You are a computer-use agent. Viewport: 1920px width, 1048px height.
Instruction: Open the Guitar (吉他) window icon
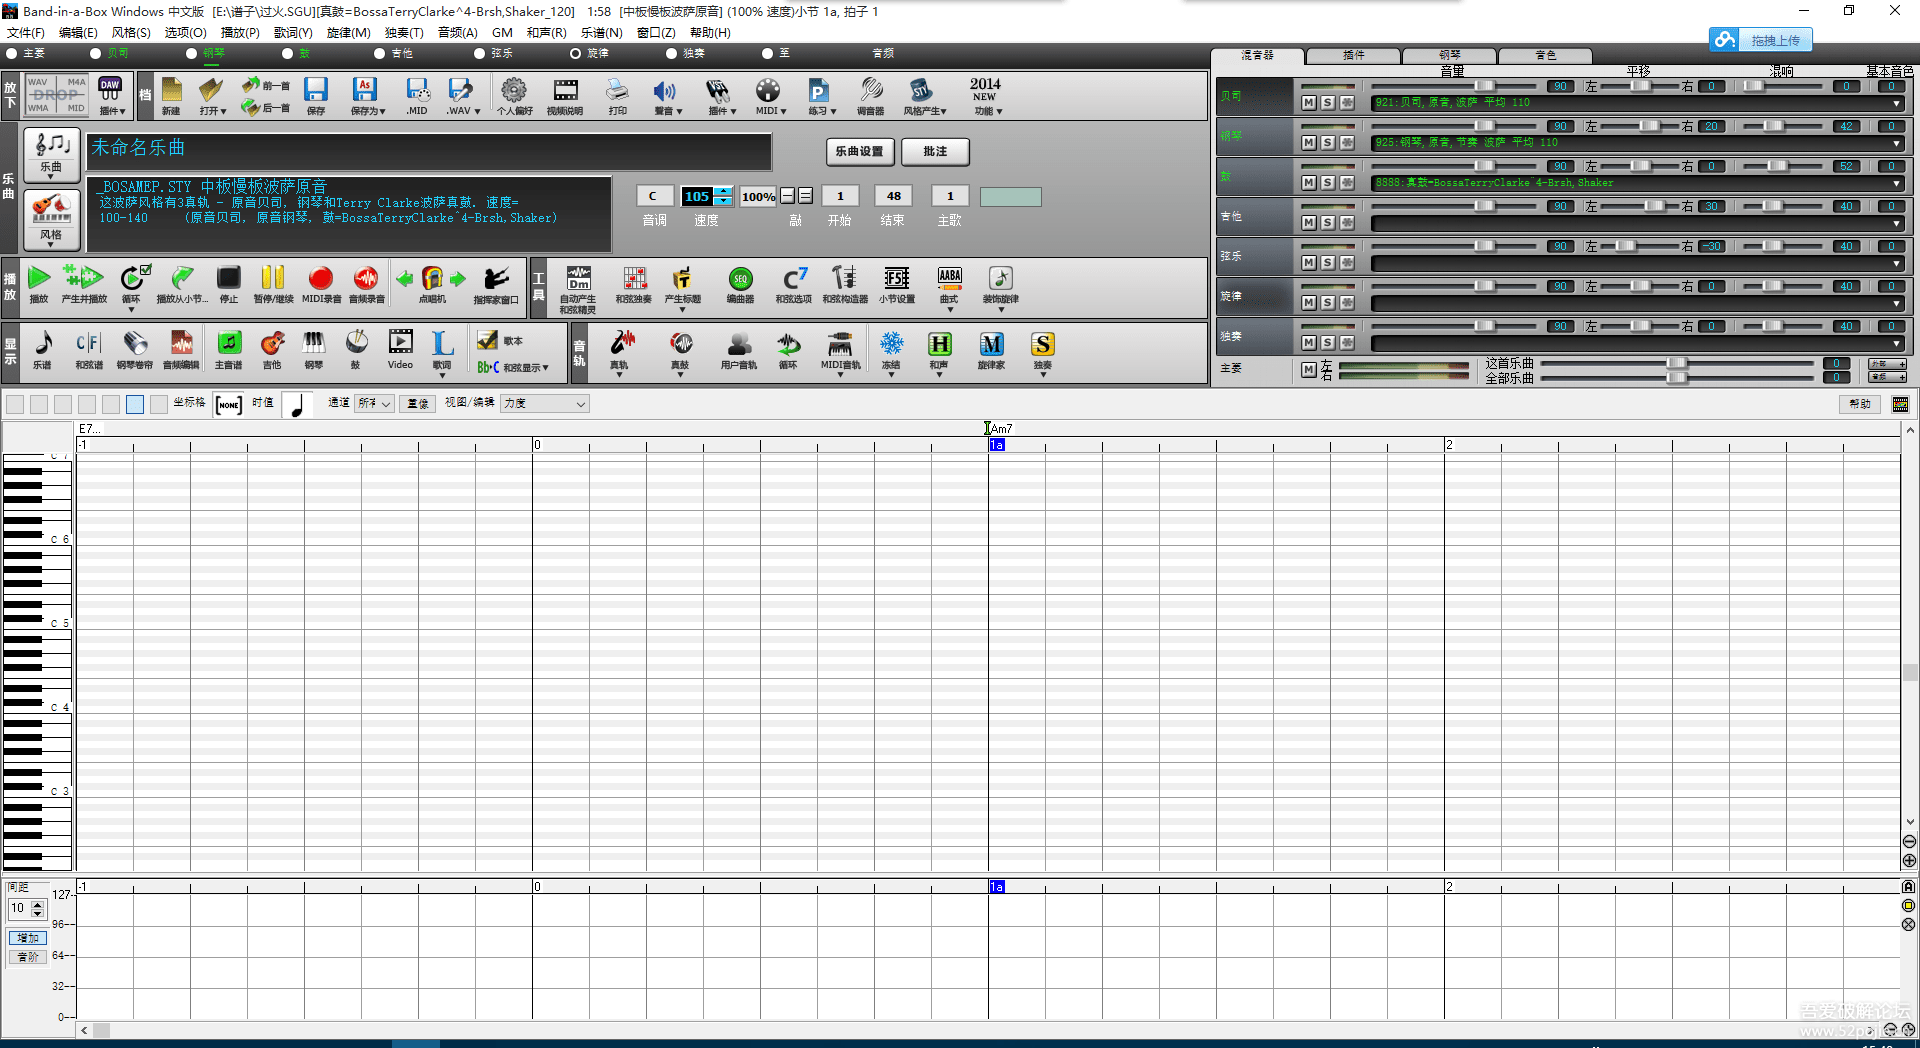coord(272,346)
